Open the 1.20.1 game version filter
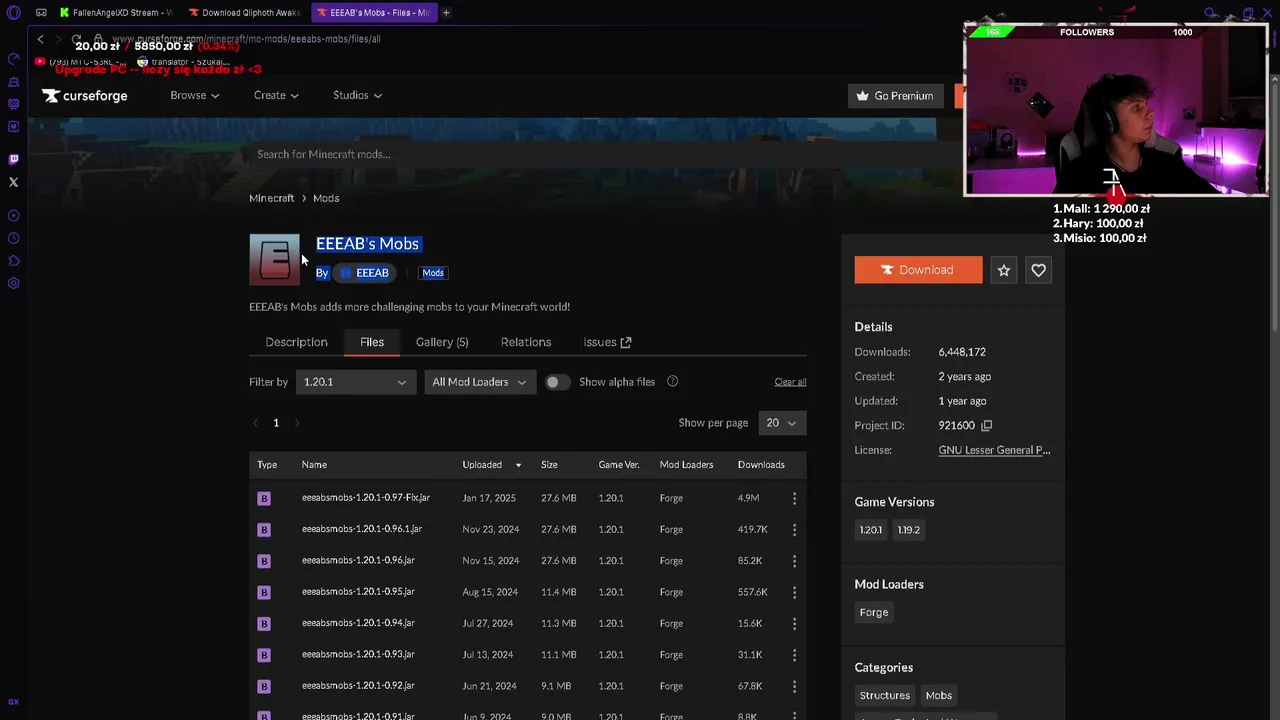Screen dimensions: 1280x720 pos(355,382)
